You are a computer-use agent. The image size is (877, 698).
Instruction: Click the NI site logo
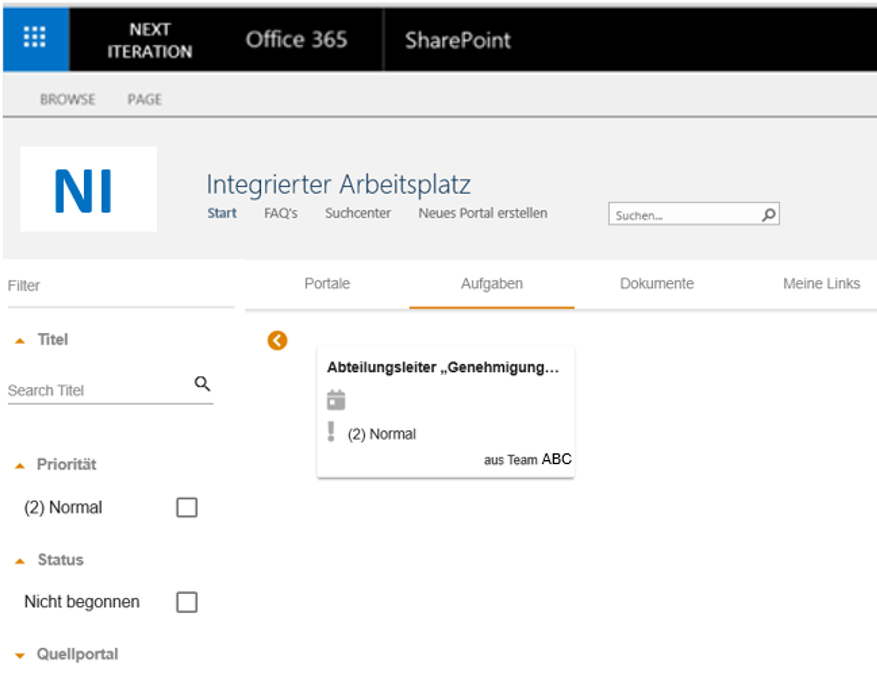coord(88,189)
